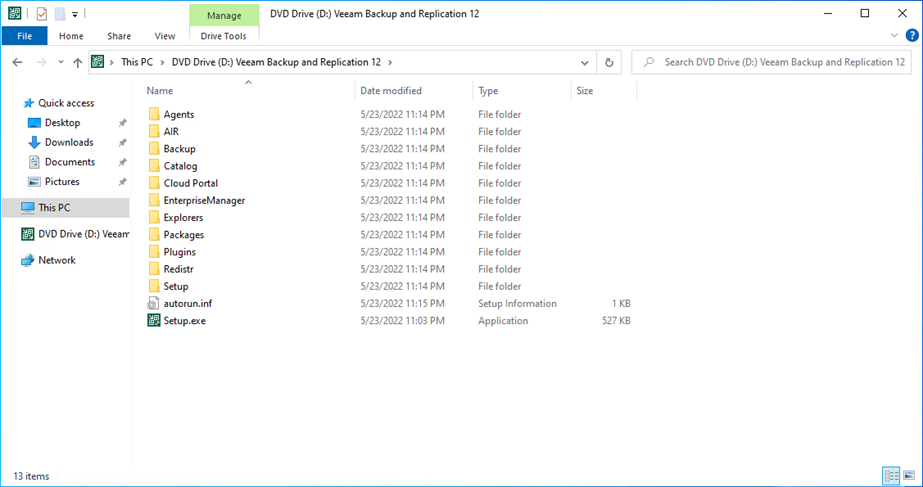Image resolution: width=923 pixels, height=487 pixels.
Task: Click the 527 KB size value
Action: pos(616,321)
